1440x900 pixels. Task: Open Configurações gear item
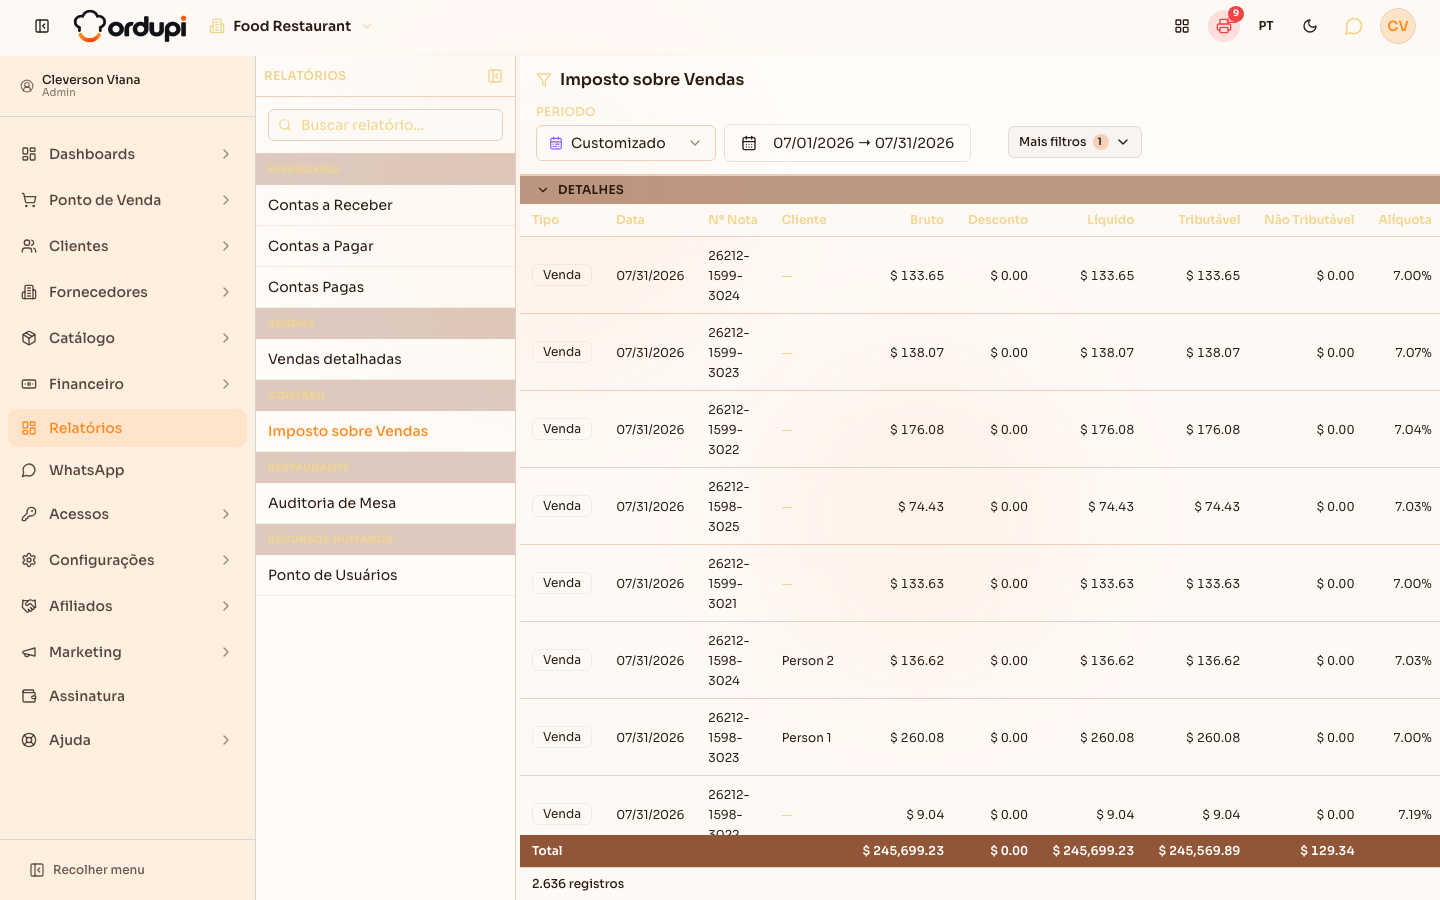click(x=127, y=560)
